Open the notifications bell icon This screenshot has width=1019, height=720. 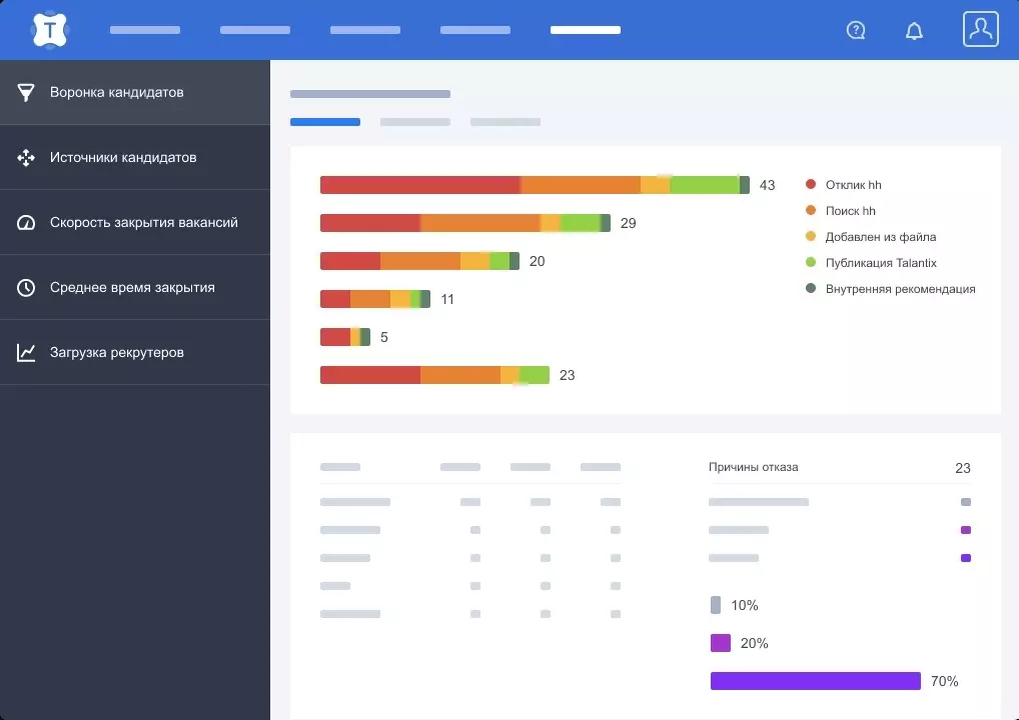[x=914, y=31]
